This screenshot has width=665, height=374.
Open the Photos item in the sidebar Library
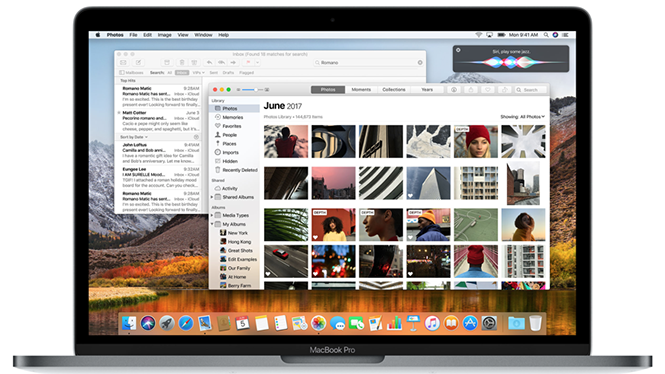235,109
